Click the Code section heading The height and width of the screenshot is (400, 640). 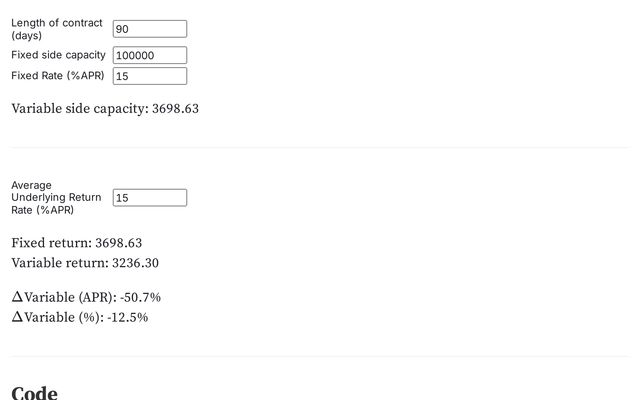[x=34, y=392]
